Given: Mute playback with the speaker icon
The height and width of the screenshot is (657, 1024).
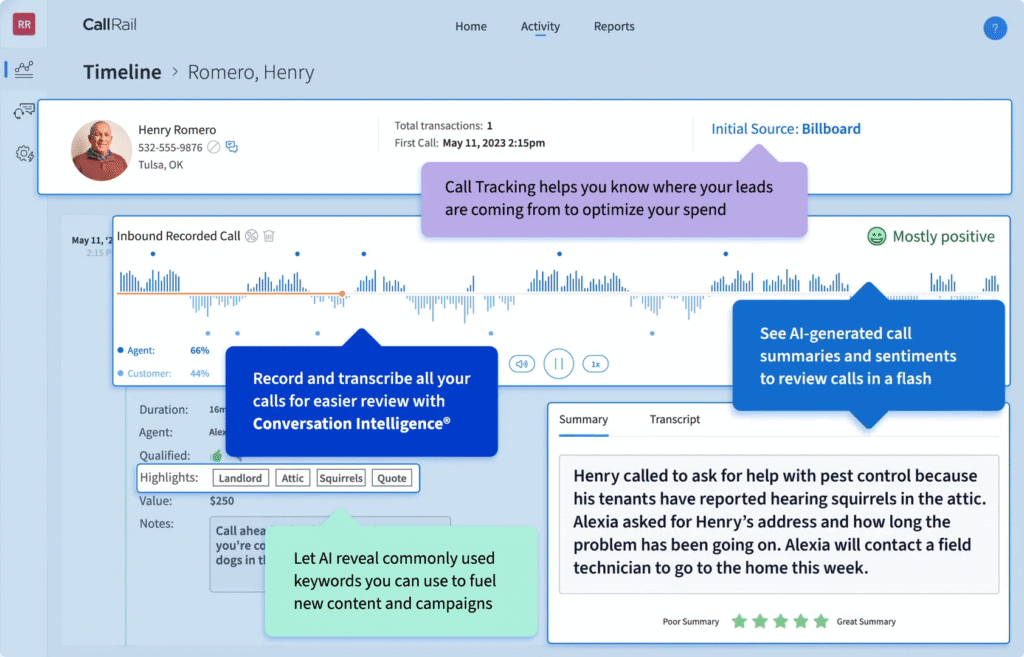Looking at the screenshot, I should click(521, 364).
